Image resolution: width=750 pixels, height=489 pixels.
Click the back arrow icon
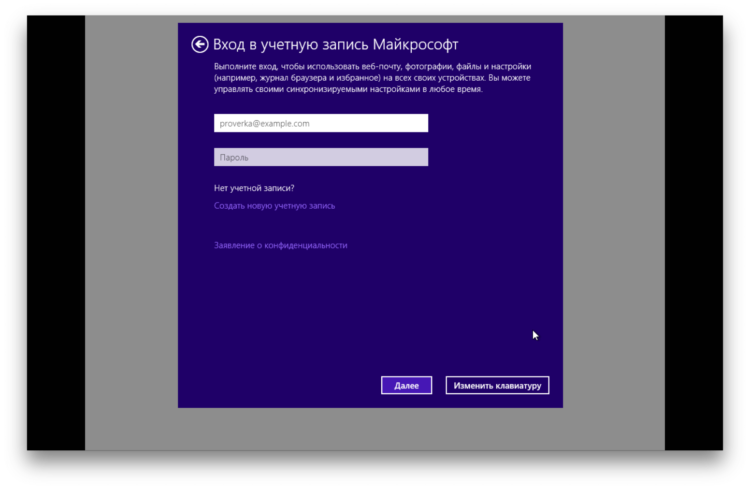point(200,44)
